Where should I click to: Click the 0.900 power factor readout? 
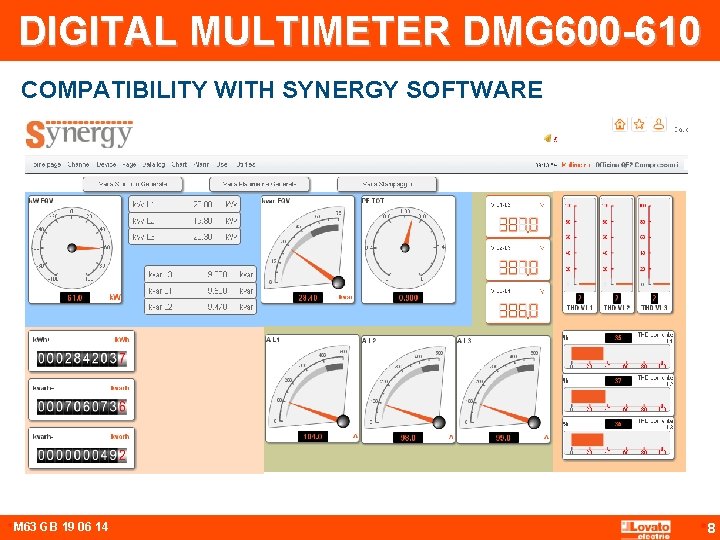tap(408, 298)
